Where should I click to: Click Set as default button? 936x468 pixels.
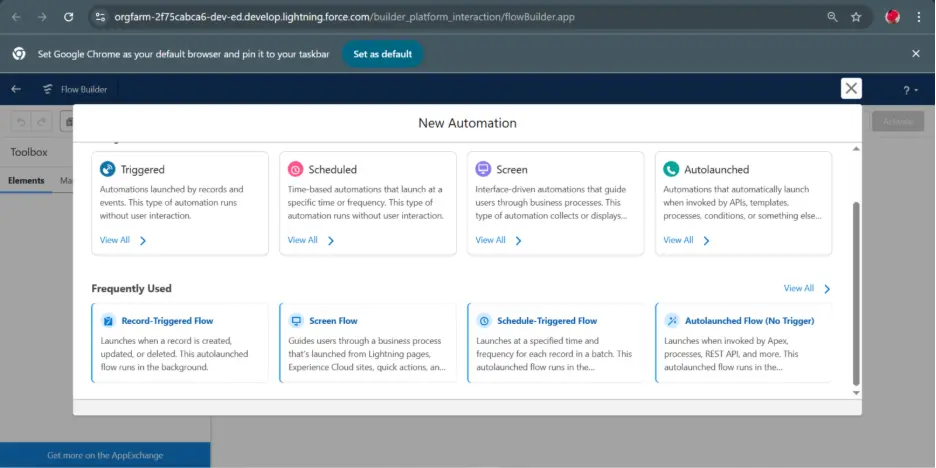382,54
